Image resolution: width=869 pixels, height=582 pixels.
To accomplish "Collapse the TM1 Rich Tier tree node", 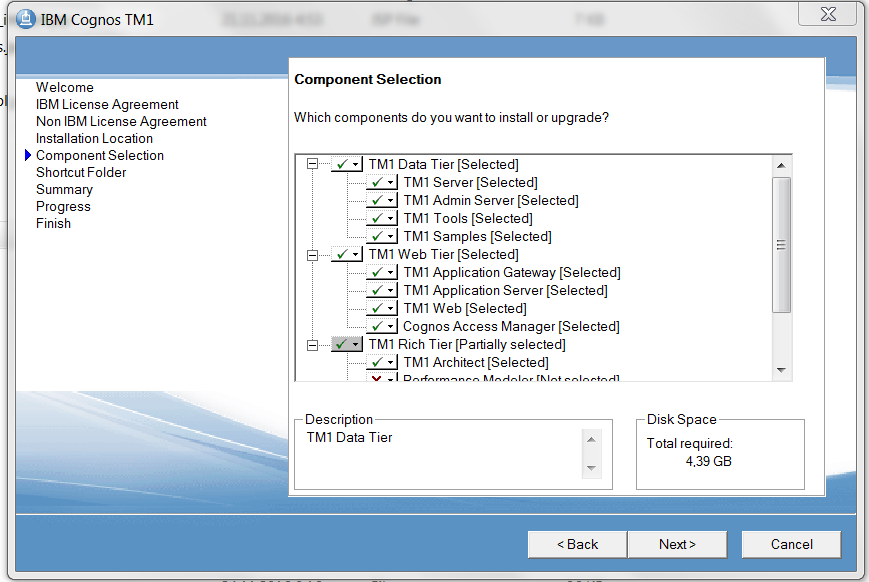I will (313, 345).
